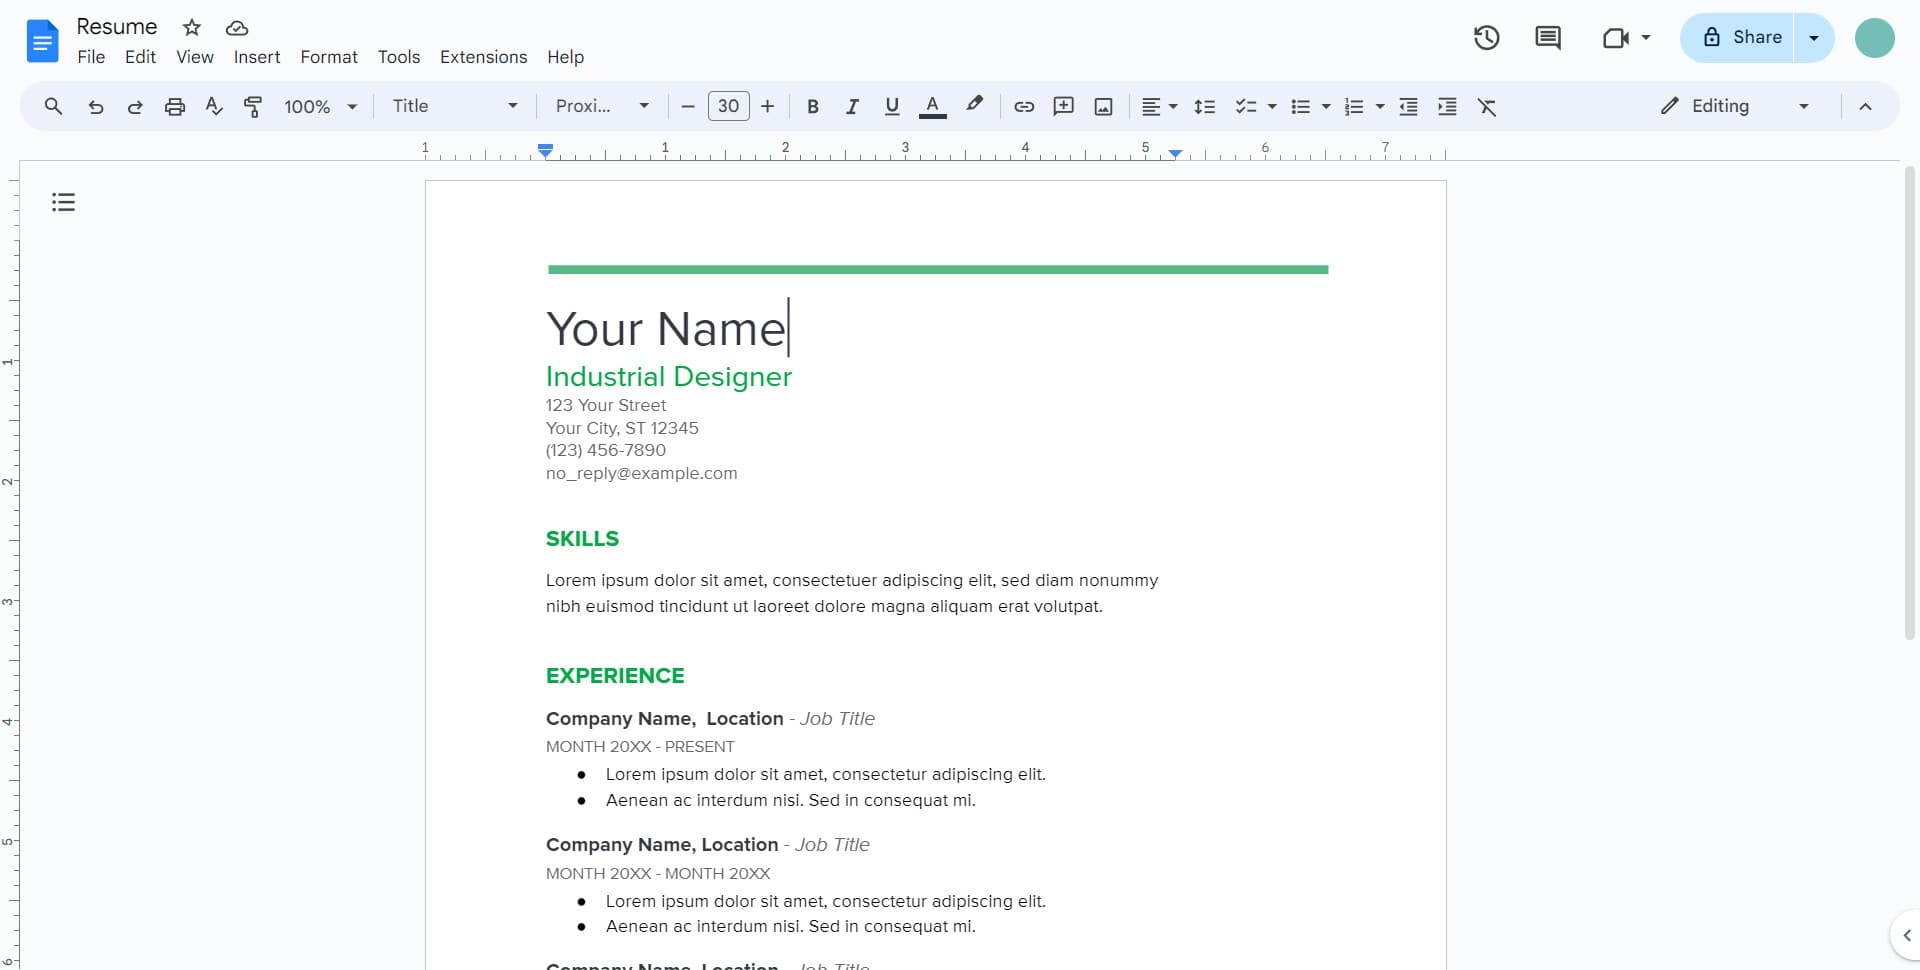Undo the last action
The height and width of the screenshot is (970, 1920).
click(95, 106)
